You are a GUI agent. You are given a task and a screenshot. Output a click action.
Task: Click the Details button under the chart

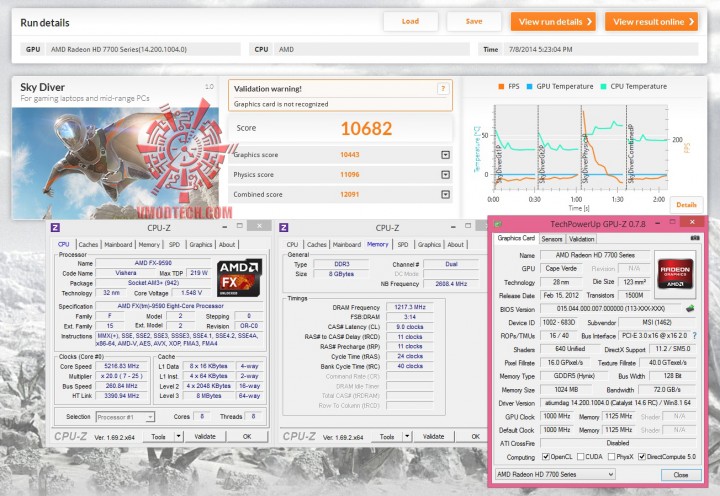pos(686,205)
